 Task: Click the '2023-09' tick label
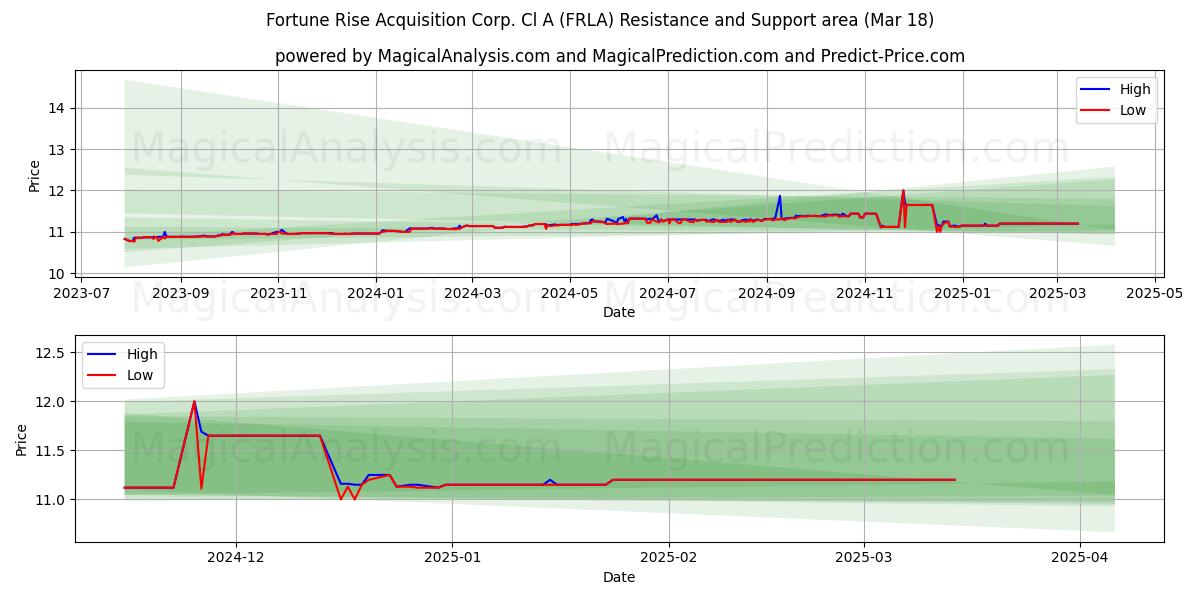click(x=181, y=294)
